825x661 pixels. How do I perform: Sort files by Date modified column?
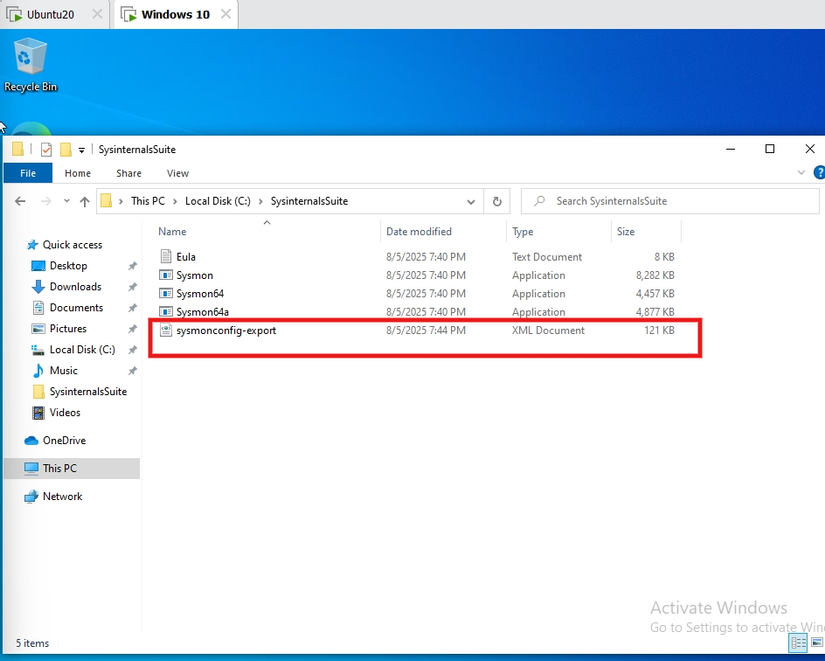(419, 232)
